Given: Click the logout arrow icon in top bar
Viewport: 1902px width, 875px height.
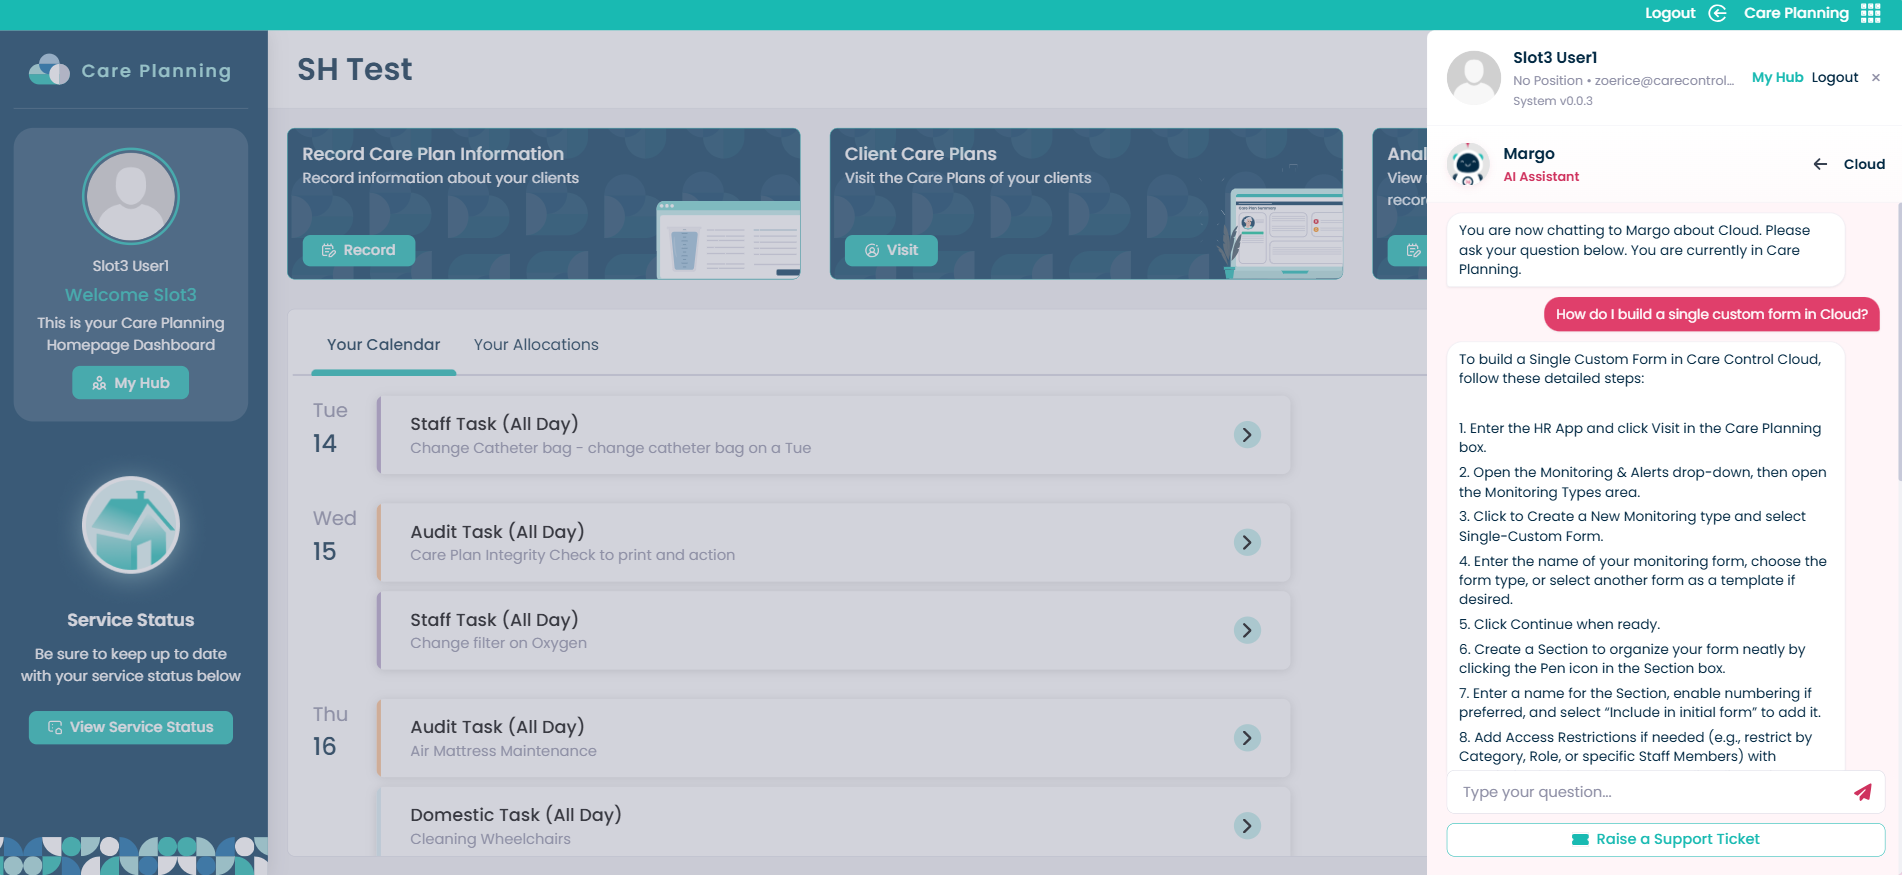Looking at the screenshot, I should (x=1718, y=13).
